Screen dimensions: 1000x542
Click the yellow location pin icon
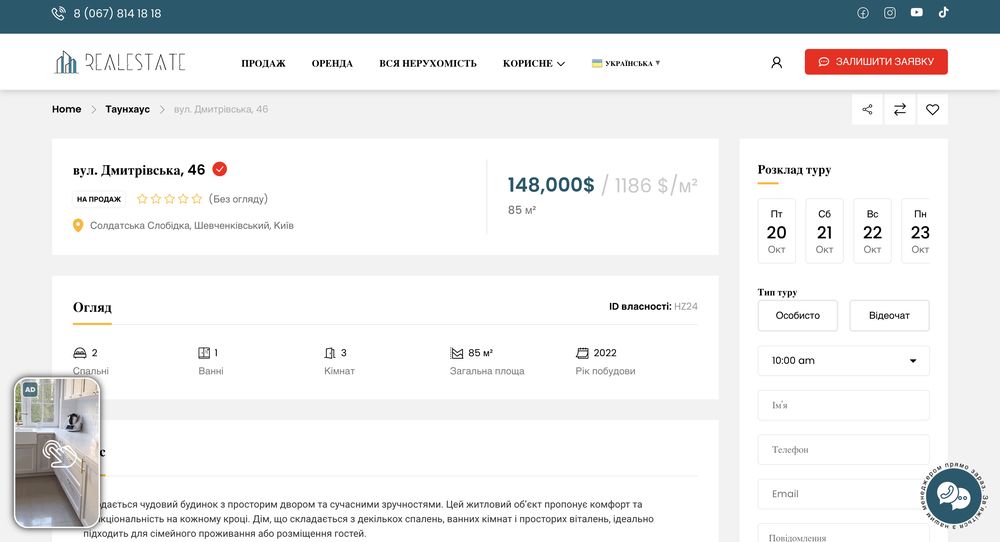coord(78,225)
